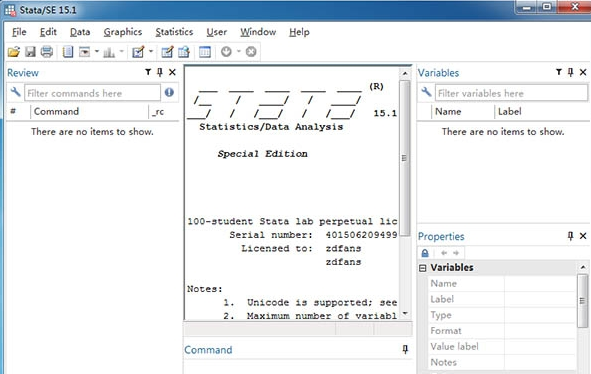Toggle auto-hide pin on Review panel
The image size is (591, 374).
tap(160, 72)
